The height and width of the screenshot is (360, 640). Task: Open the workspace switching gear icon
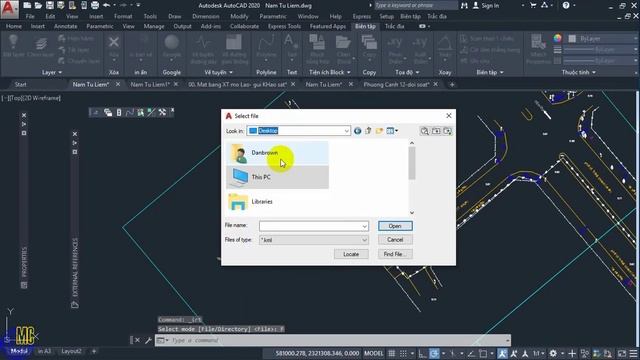point(553,353)
